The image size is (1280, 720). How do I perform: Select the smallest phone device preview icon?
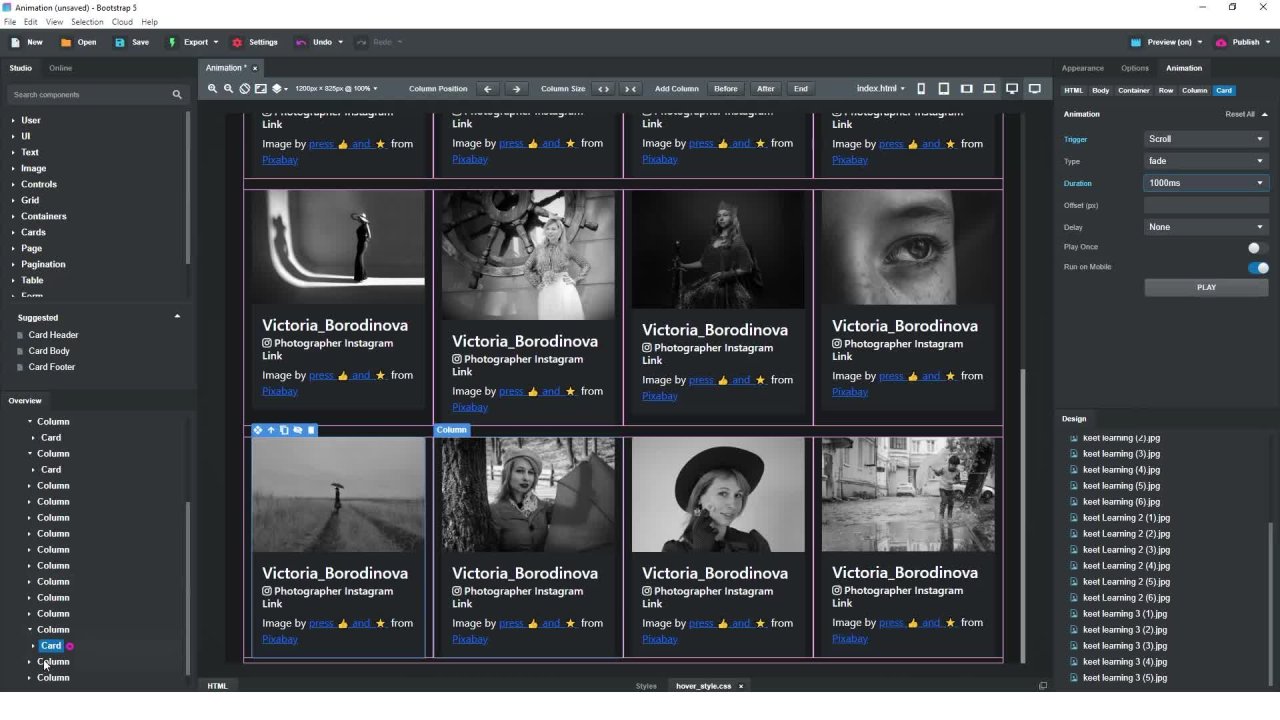click(x=921, y=89)
